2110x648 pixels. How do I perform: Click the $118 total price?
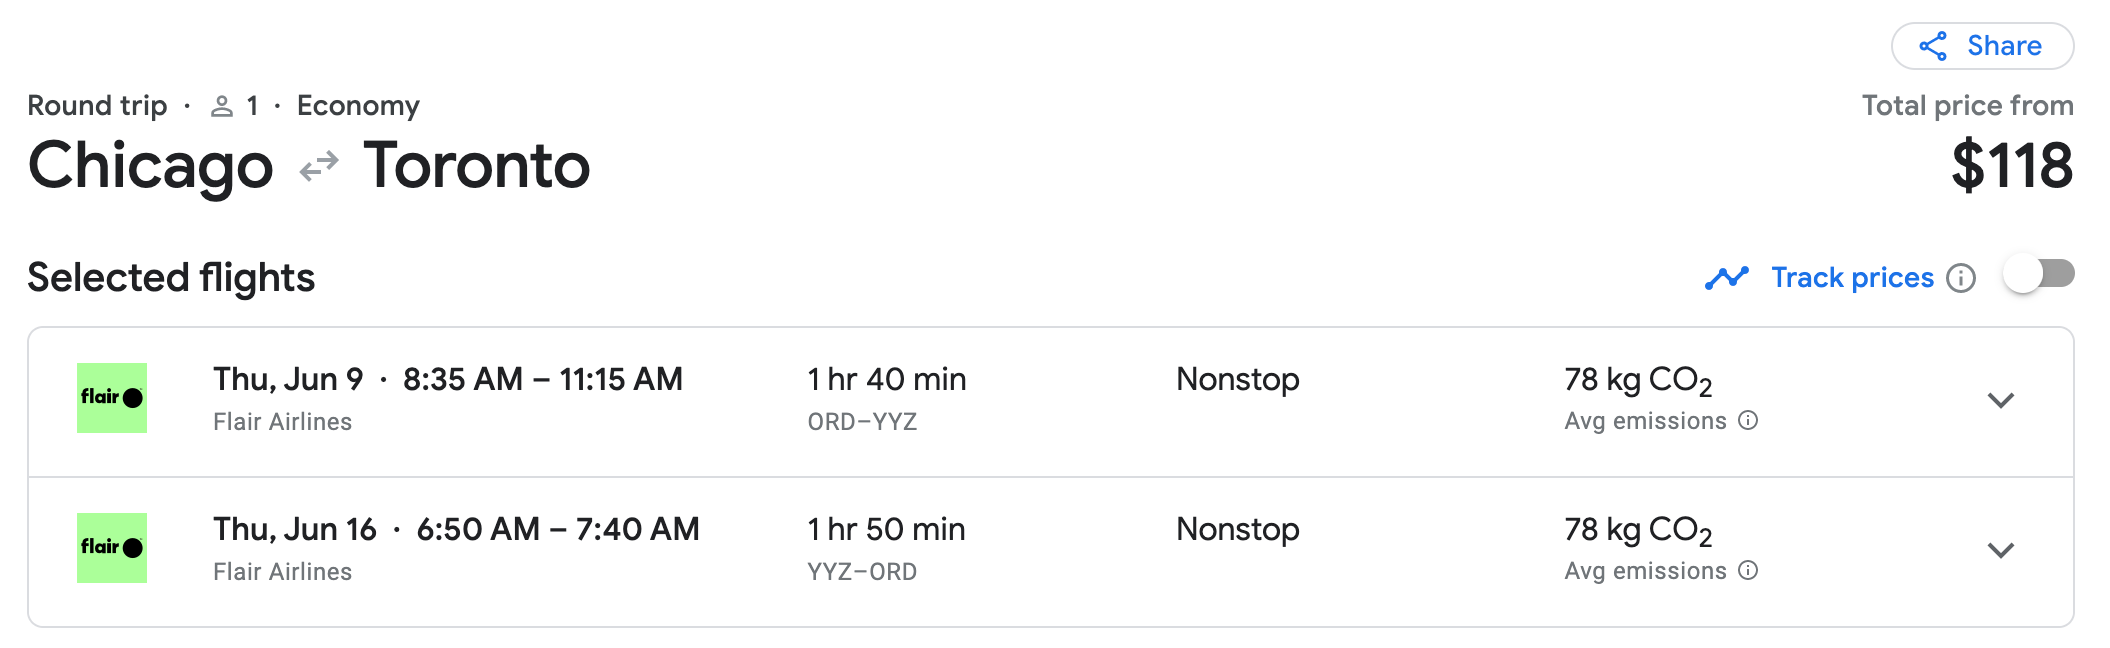(x=2012, y=166)
